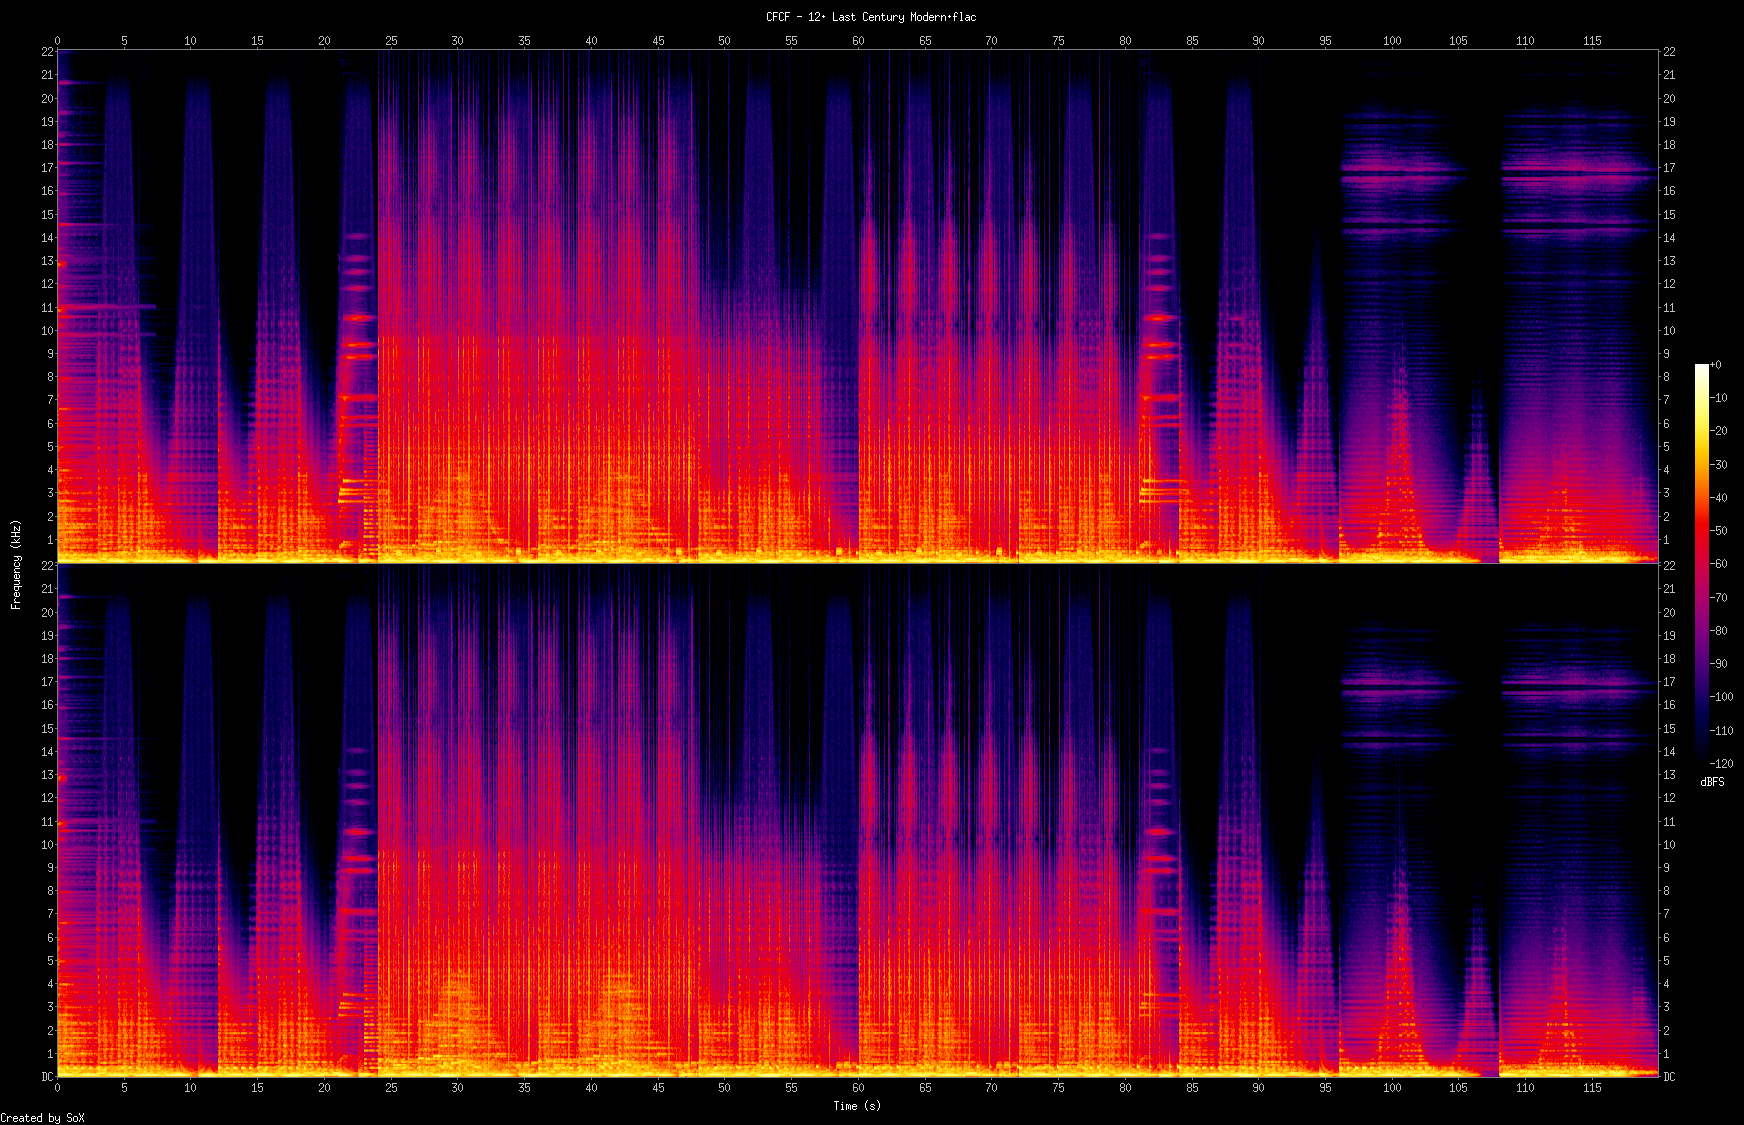Click the "Created by SoX" text
This screenshot has height=1125, width=1744.
click(42, 1118)
